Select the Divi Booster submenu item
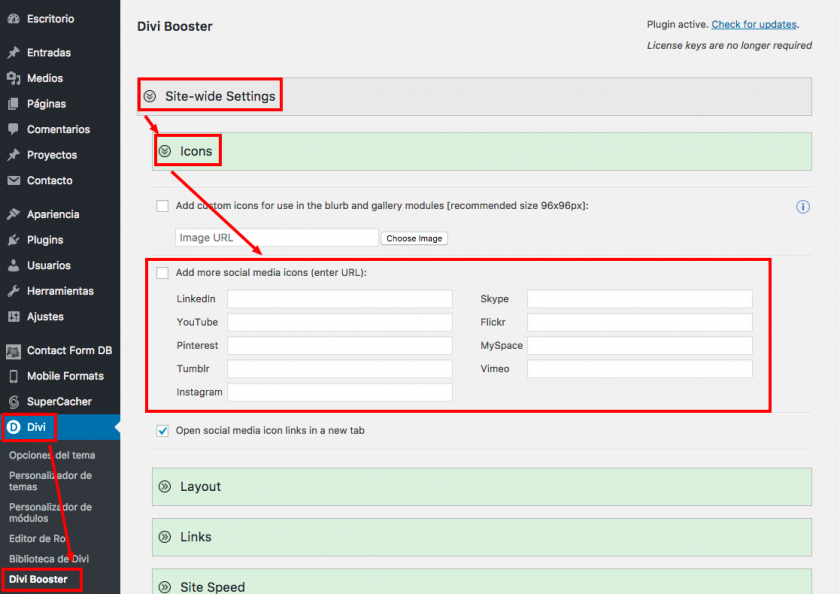Image resolution: width=840 pixels, height=594 pixels. (38, 580)
